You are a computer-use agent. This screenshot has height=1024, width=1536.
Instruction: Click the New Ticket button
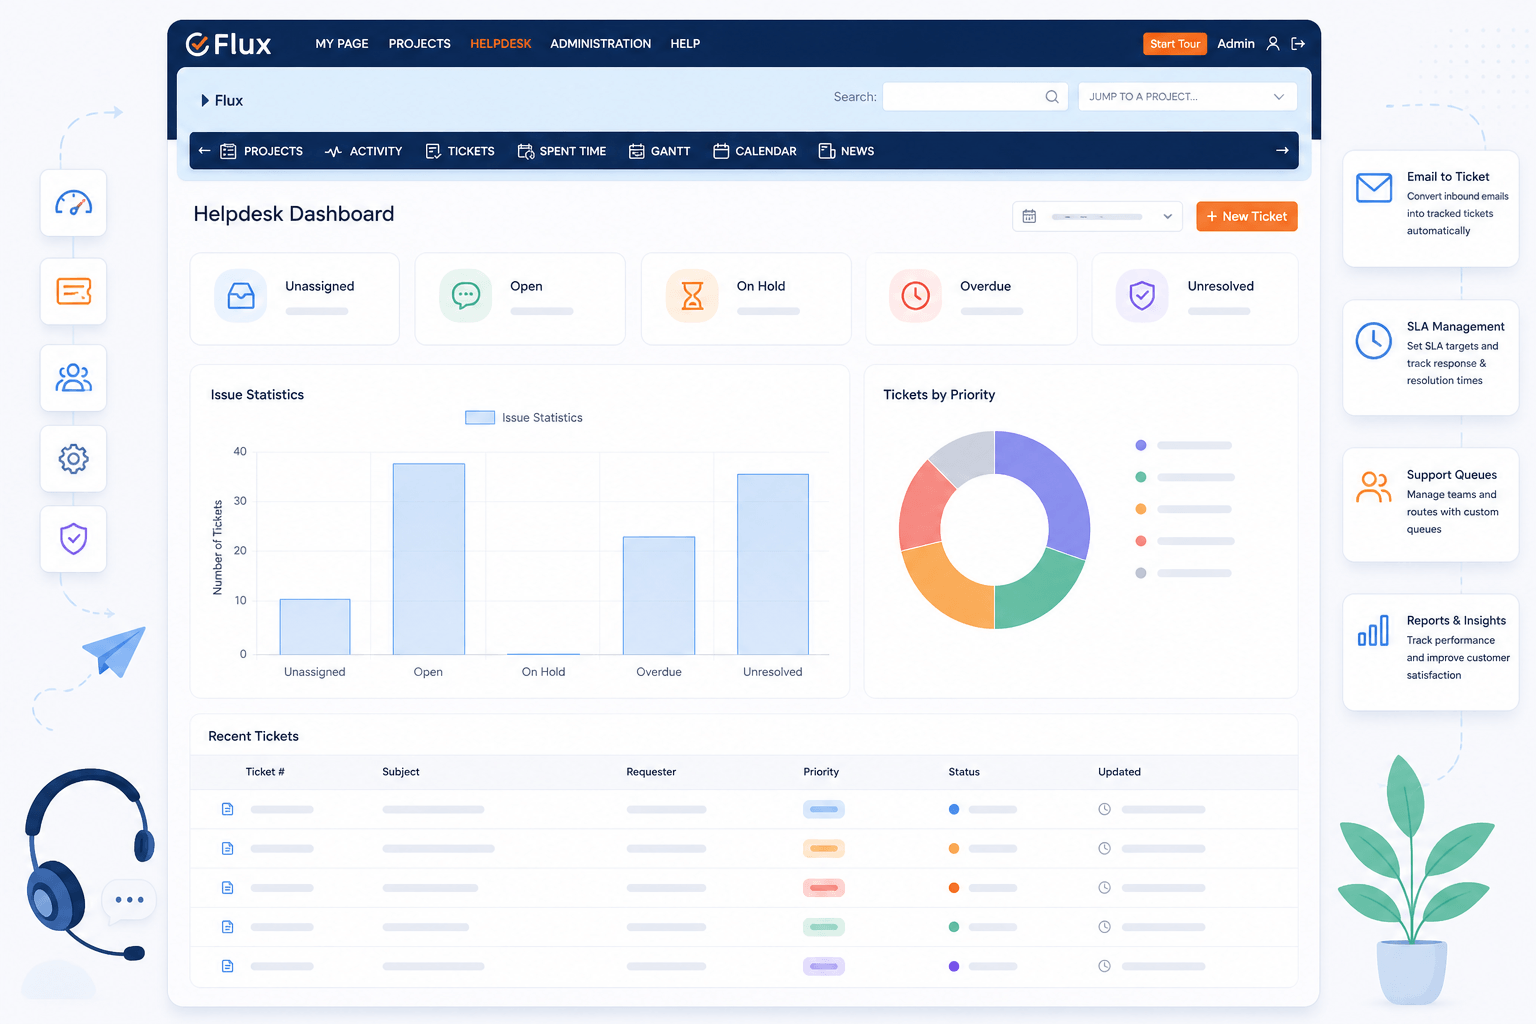coord(1247,217)
